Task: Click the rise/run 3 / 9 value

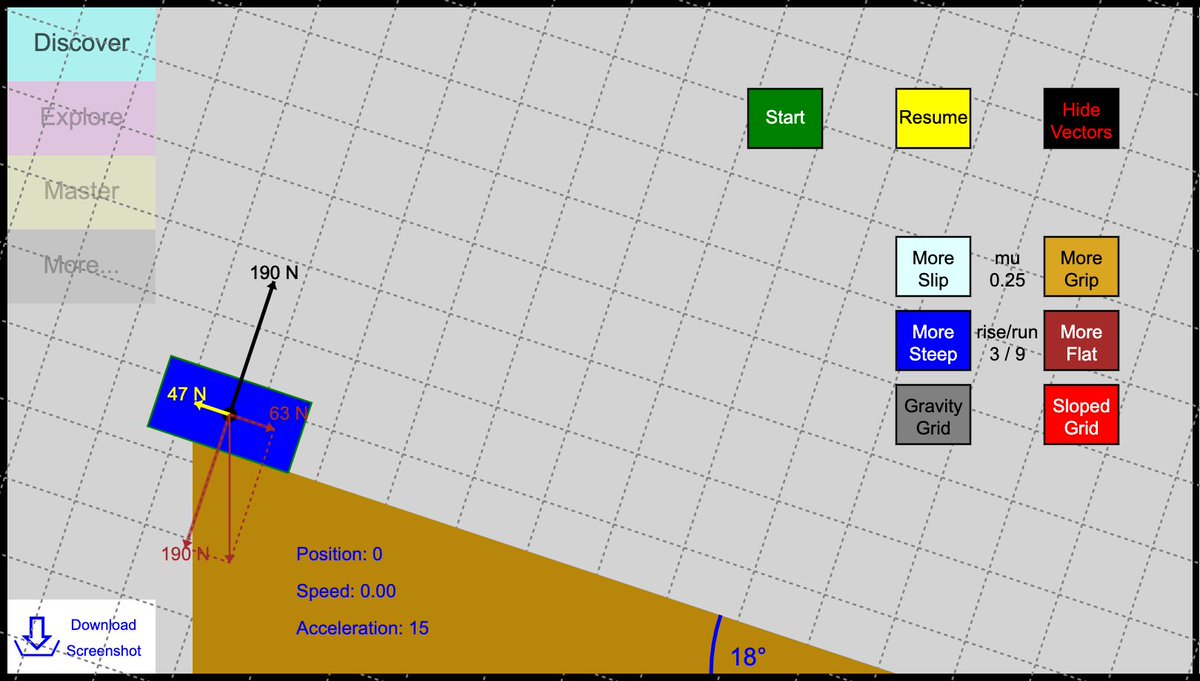Action: (x=1007, y=343)
